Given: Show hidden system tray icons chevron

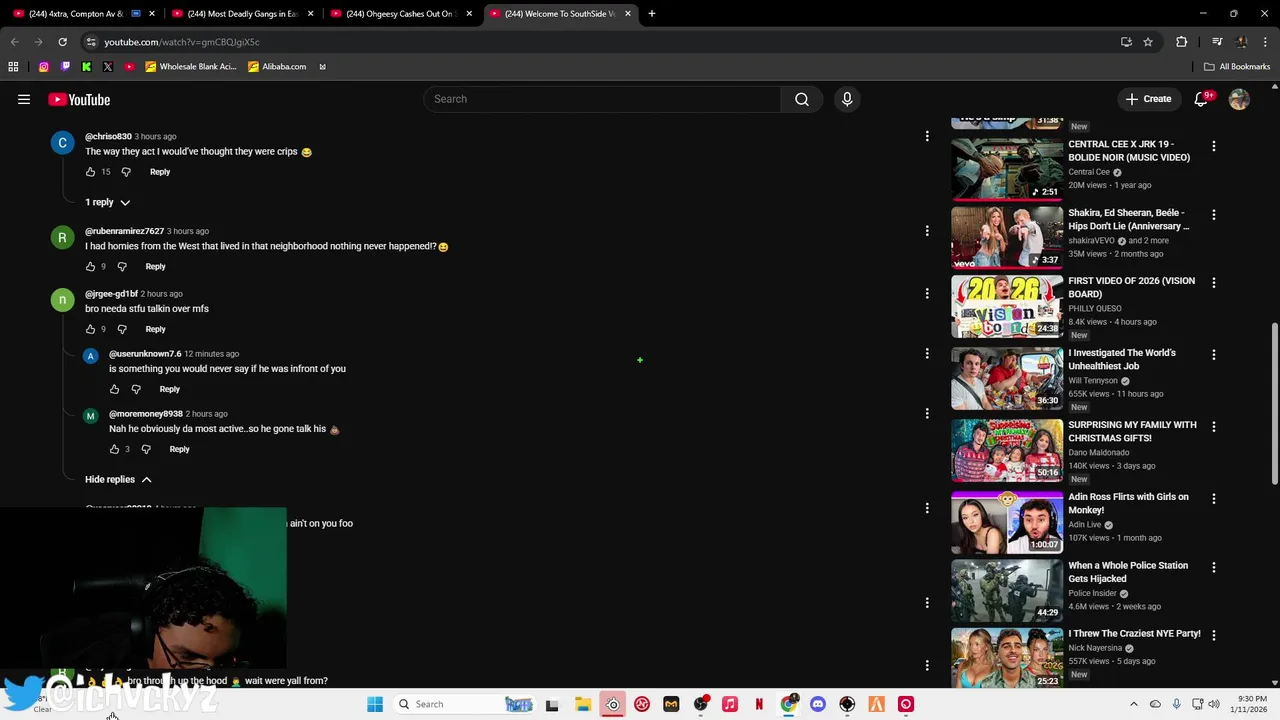Looking at the screenshot, I should coord(1133,704).
